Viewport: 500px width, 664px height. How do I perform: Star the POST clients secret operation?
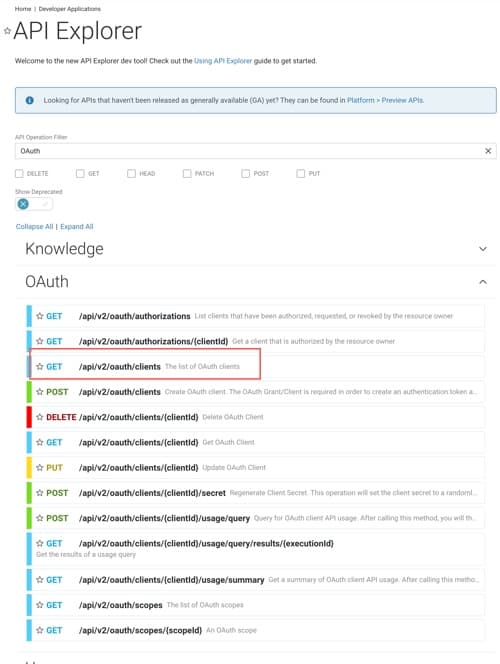(40, 493)
